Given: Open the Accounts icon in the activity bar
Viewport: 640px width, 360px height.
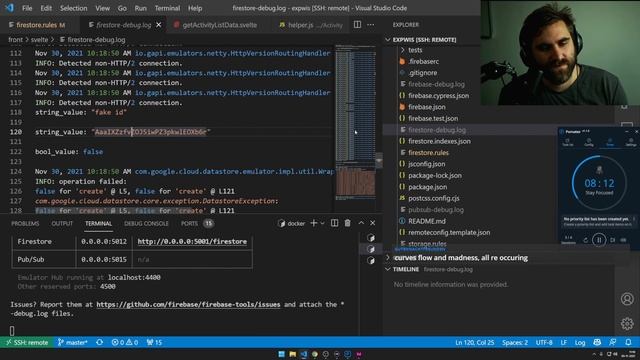Looking at the screenshot, I should point(627,299).
